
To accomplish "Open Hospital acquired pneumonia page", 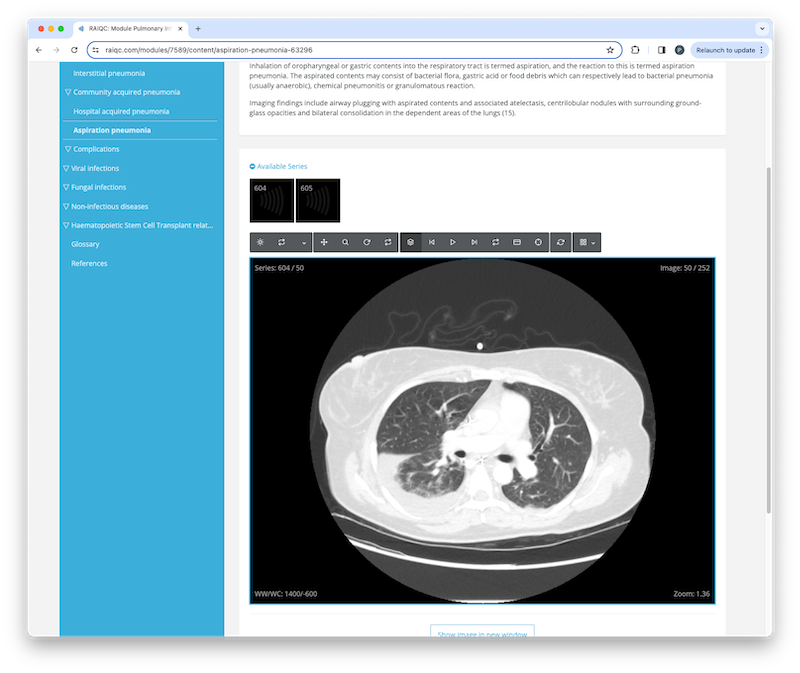I will [x=121, y=111].
